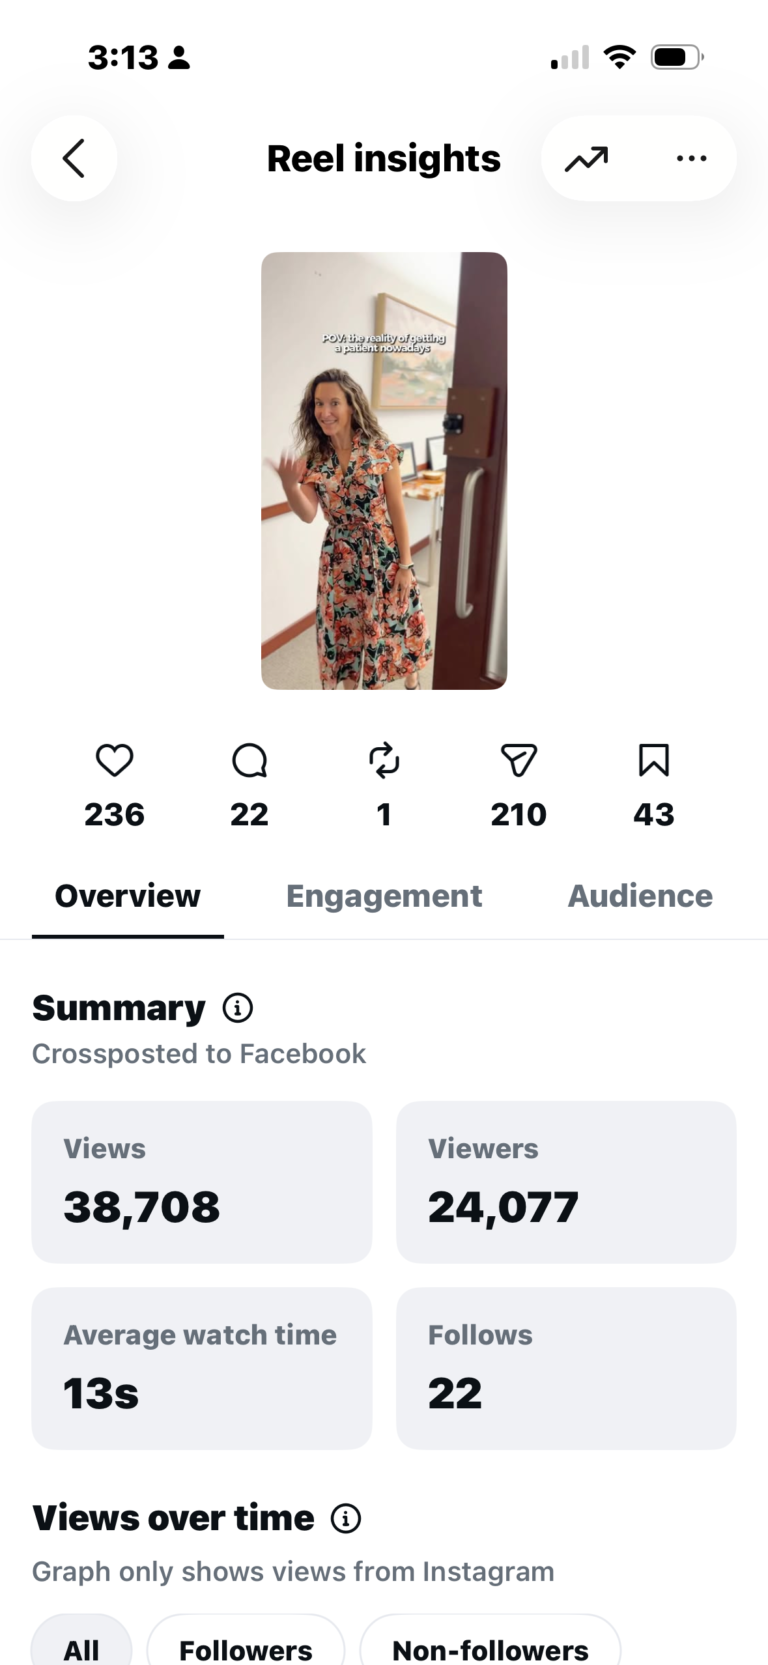
Task: Select the Followers filter chip
Action: (246, 1645)
